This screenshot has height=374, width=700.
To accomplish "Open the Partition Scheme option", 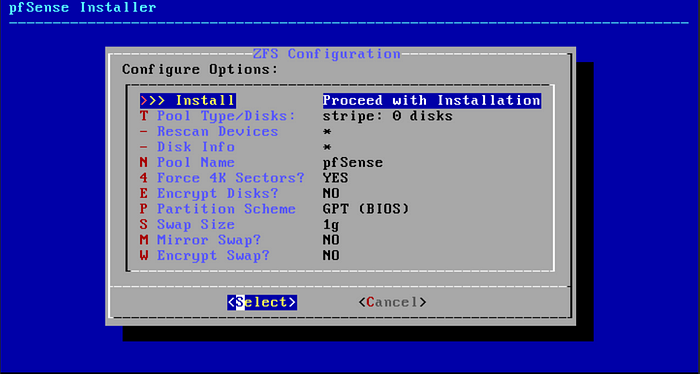I will coord(218,209).
